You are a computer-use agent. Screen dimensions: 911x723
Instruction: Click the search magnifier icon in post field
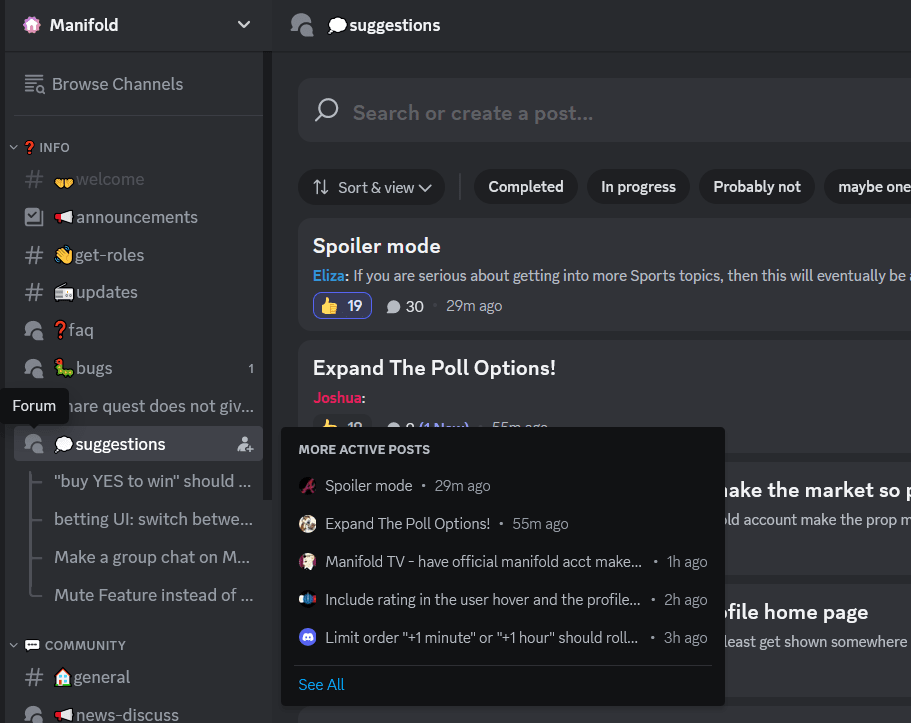pos(326,111)
